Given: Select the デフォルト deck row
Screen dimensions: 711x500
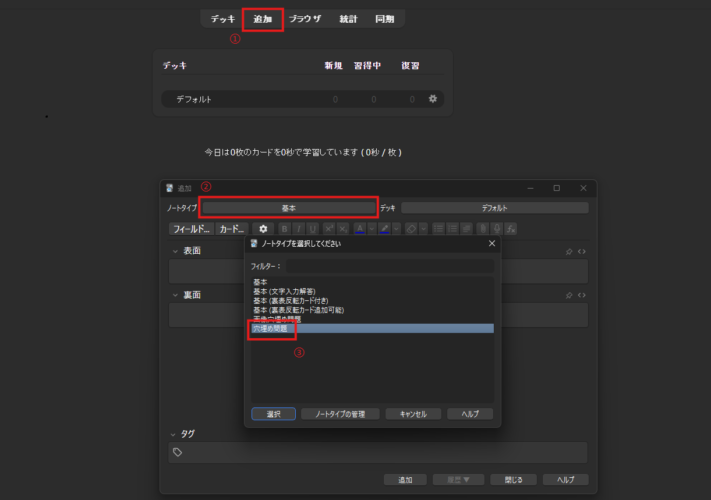Looking at the screenshot, I should coord(302,99).
